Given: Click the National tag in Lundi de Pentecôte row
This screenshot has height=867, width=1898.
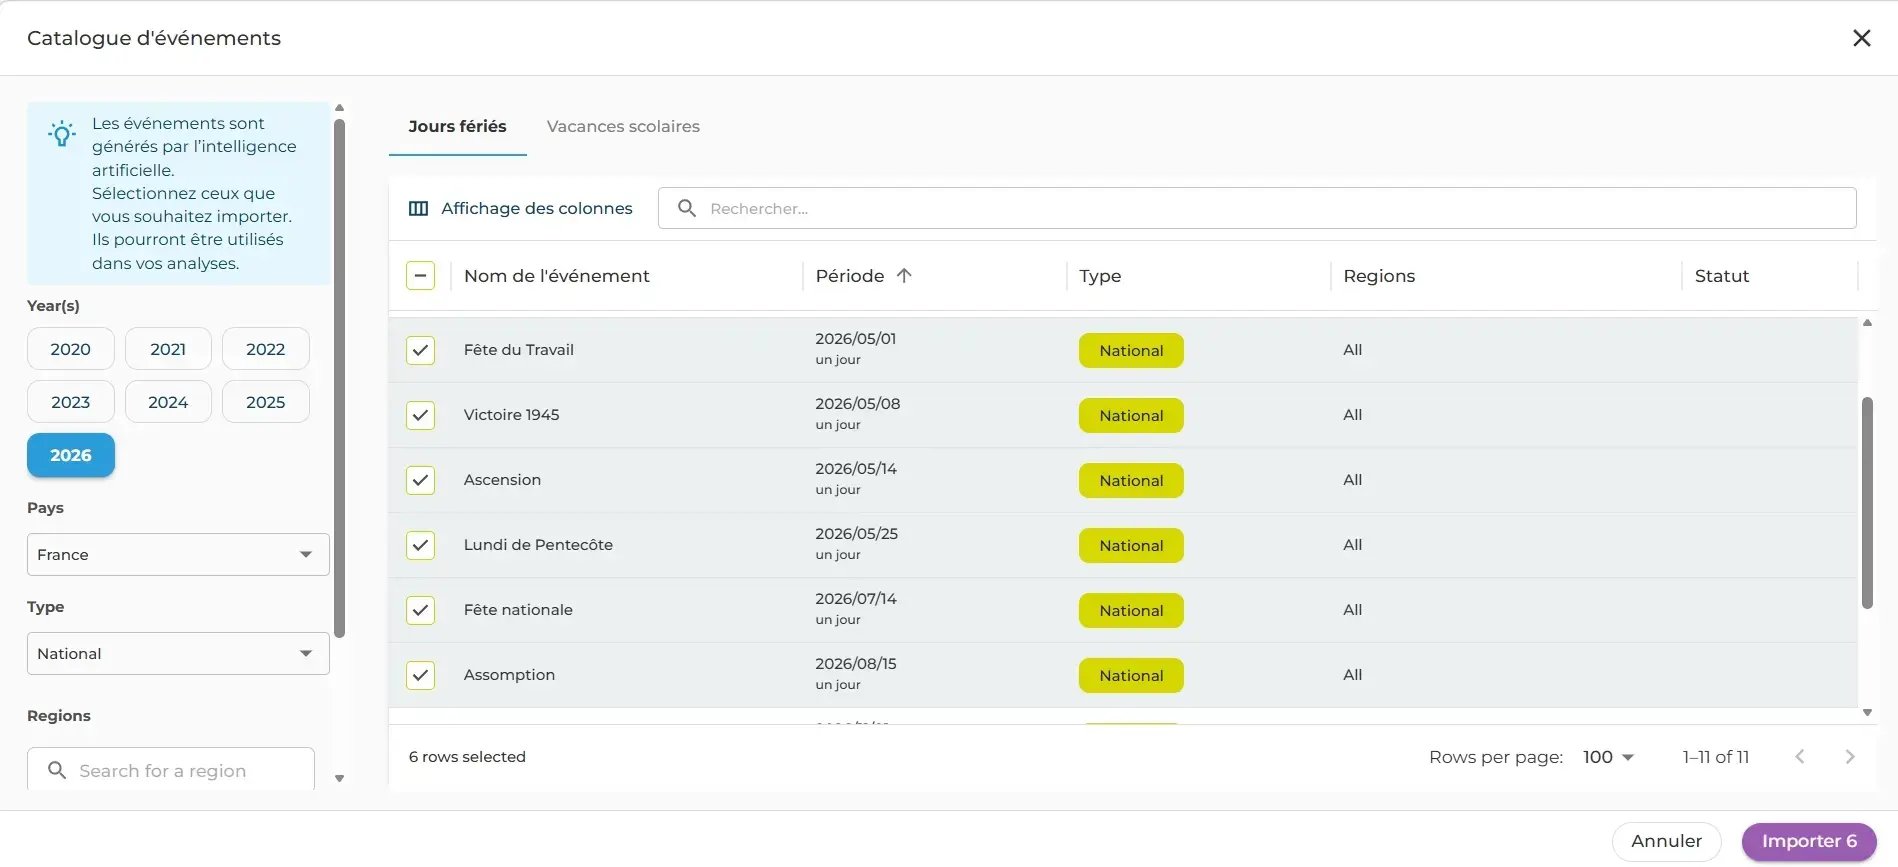Looking at the screenshot, I should [1131, 546].
